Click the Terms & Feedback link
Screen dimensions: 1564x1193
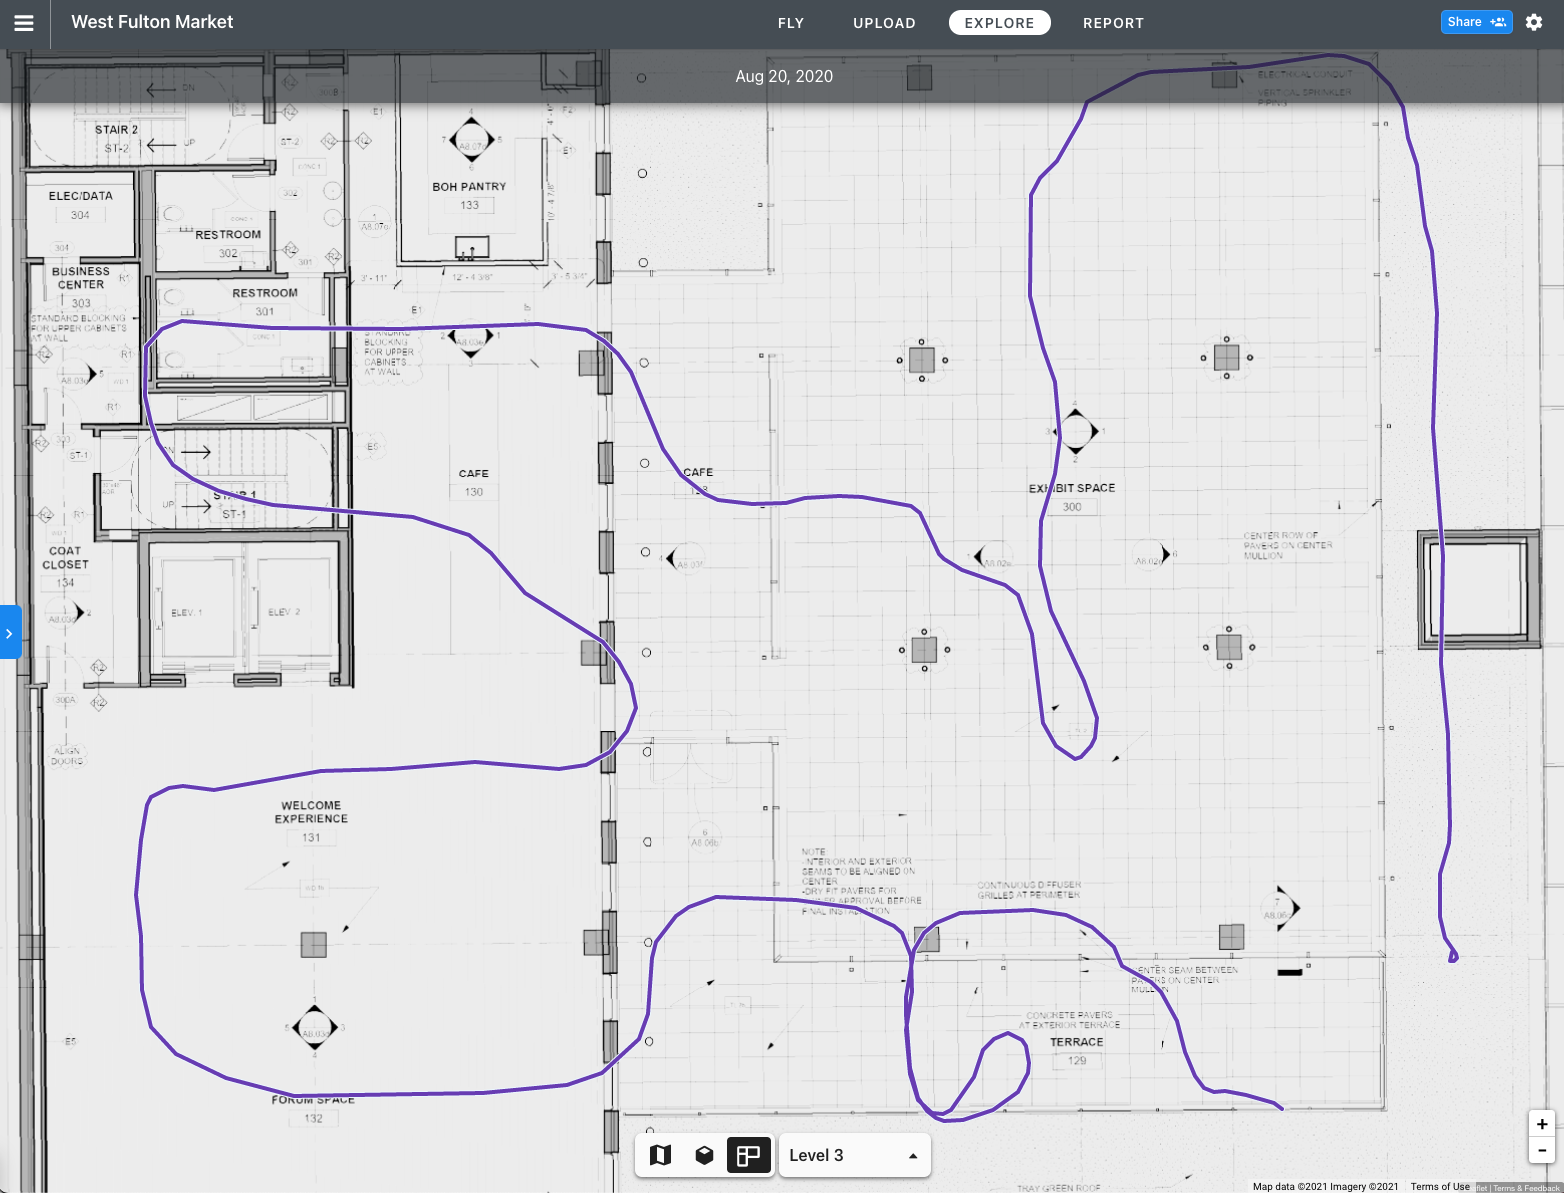pos(1526,1188)
